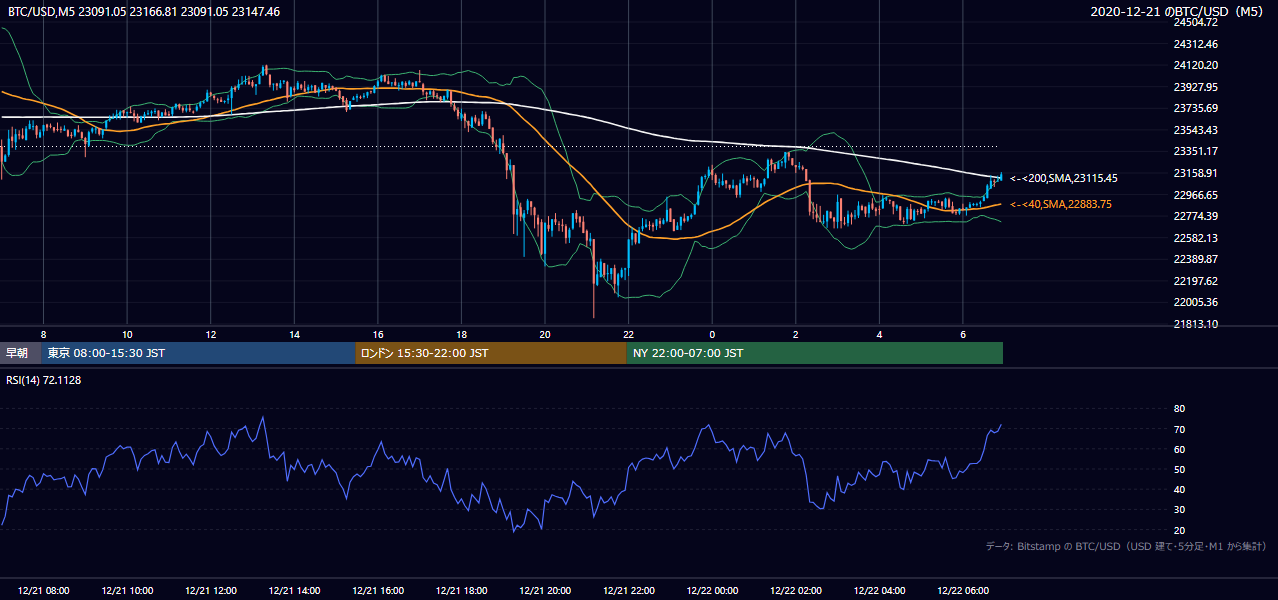
Task: Click the price axis label 22197.62
Action: (x=1195, y=281)
